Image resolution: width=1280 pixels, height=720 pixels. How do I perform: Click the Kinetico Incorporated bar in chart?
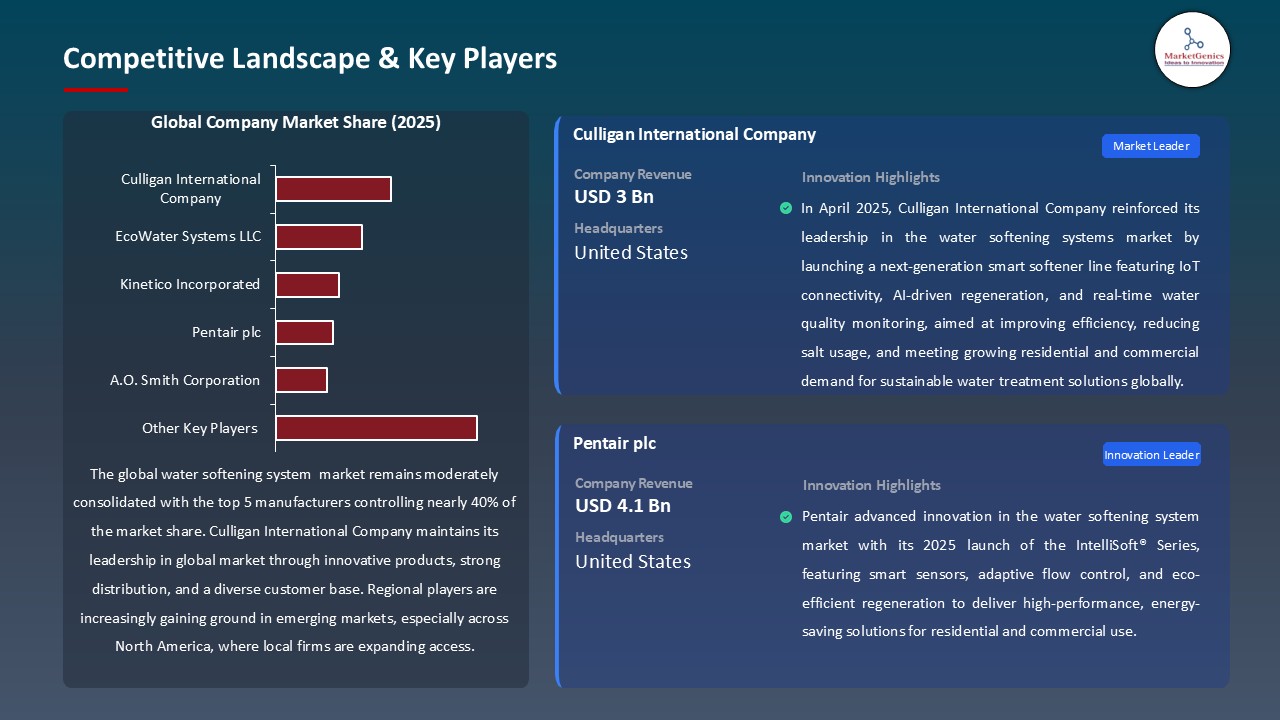(x=307, y=285)
